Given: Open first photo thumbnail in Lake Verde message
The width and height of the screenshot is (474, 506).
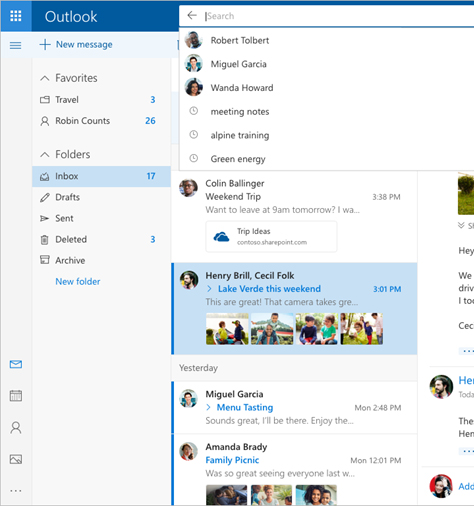Looking at the screenshot, I should 227,329.
